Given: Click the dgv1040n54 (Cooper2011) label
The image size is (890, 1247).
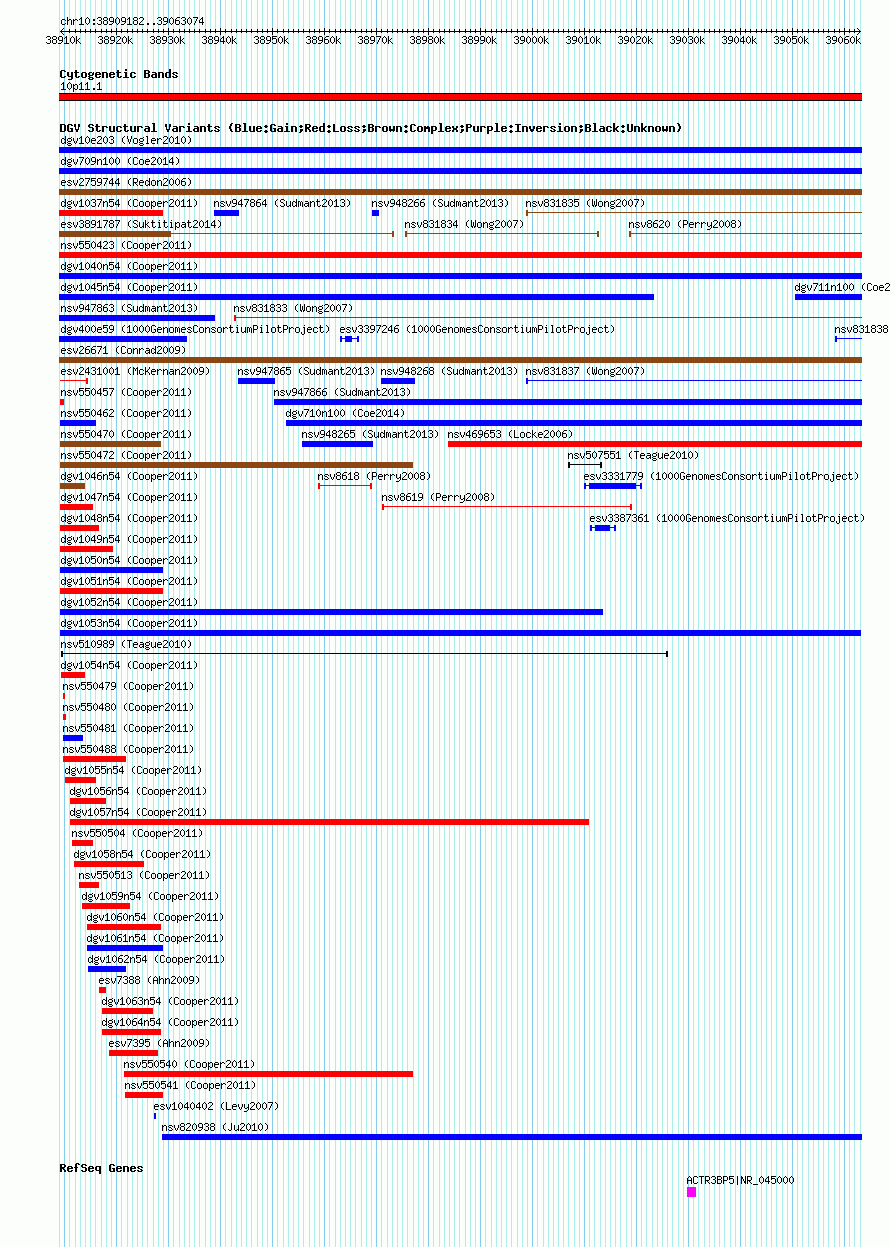Looking at the screenshot, I should (129, 266).
